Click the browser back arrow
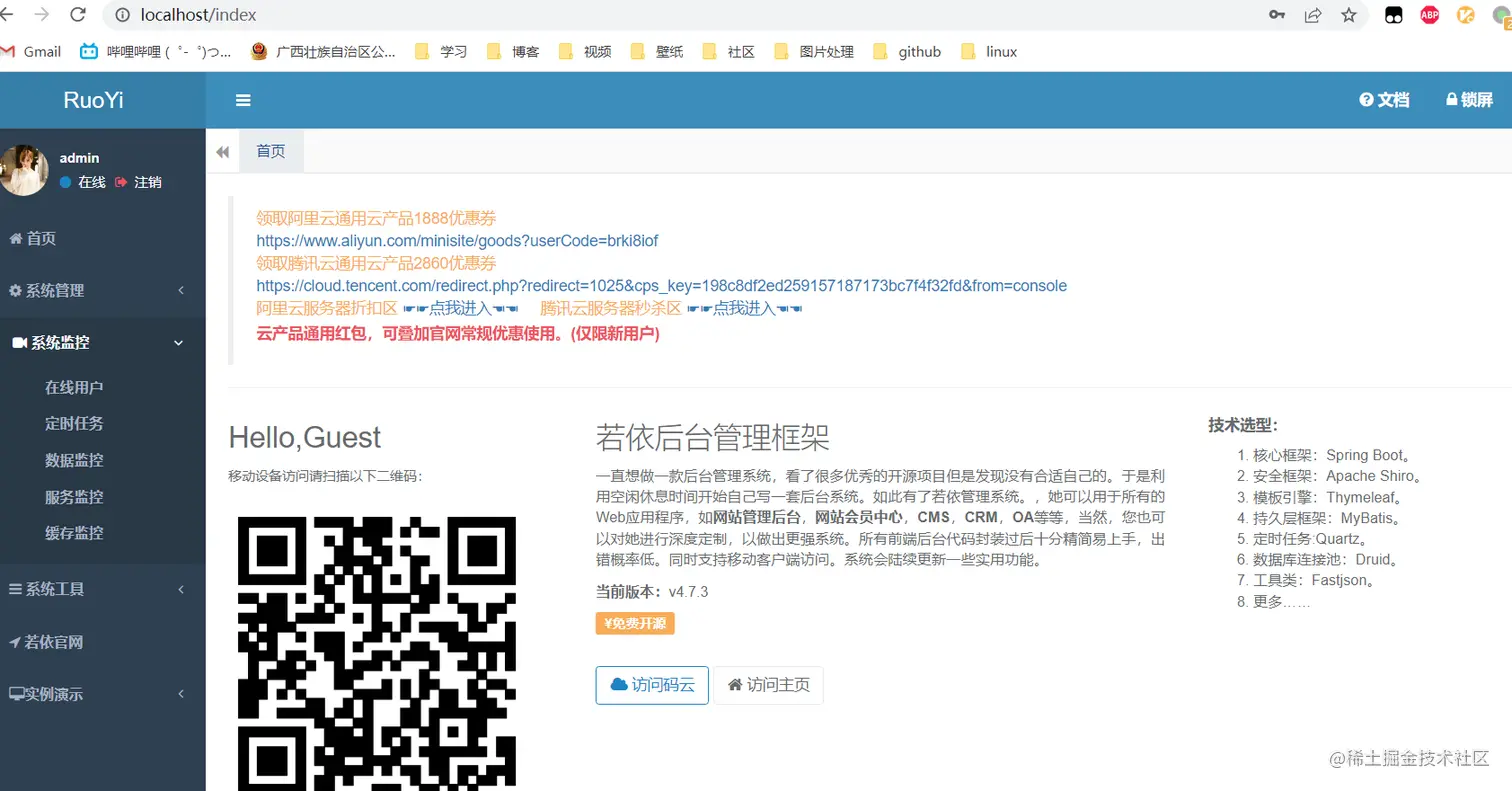This screenshot has height=791, width=1512. (x=8, y=15)
